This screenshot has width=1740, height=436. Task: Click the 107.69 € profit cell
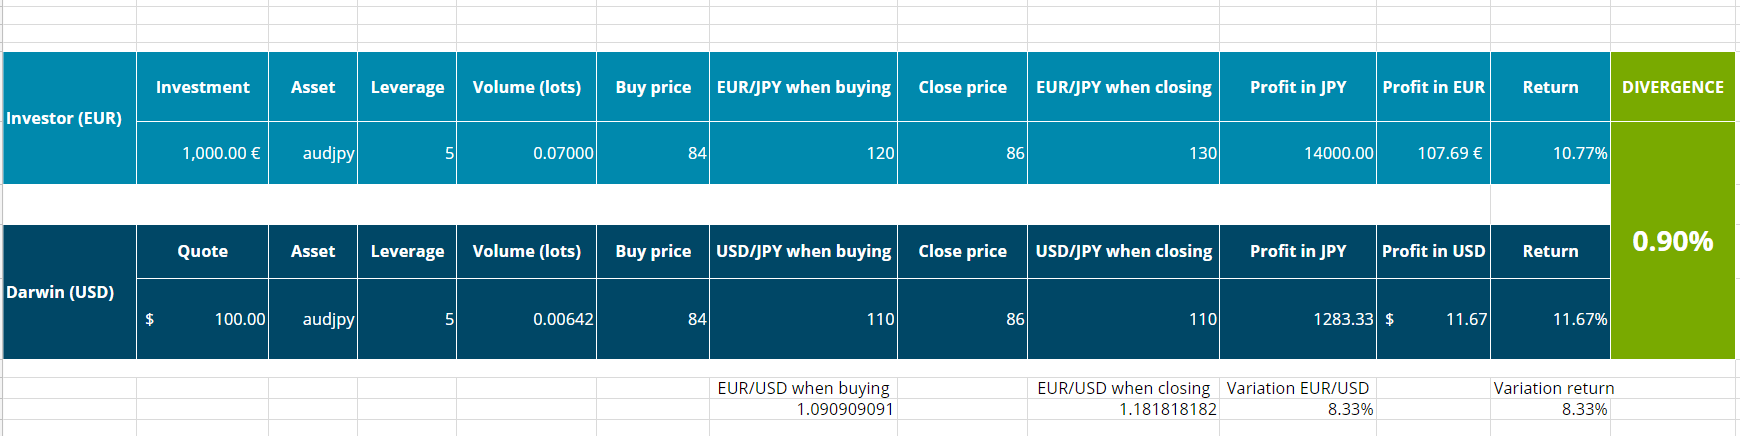[x=1433, y=153]
